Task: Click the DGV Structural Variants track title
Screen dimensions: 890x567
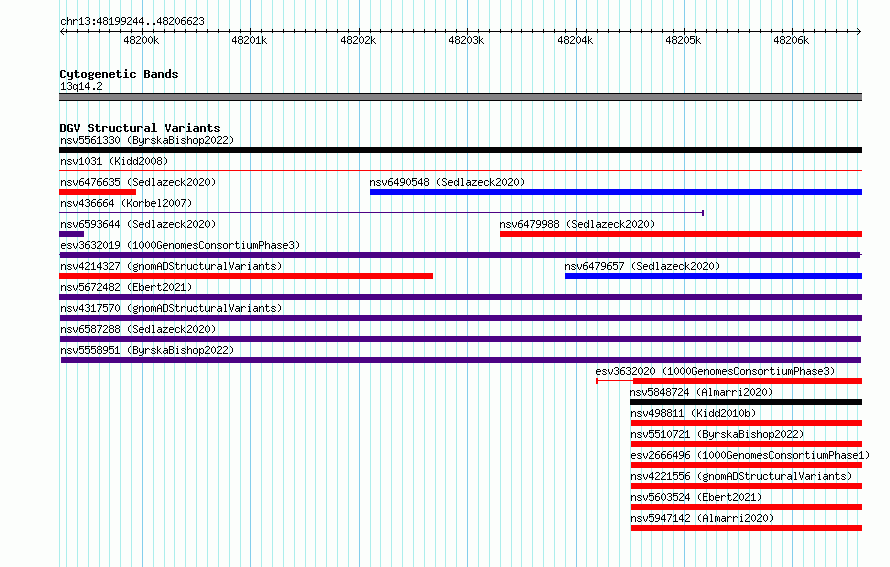Action: tap(140, 128)
